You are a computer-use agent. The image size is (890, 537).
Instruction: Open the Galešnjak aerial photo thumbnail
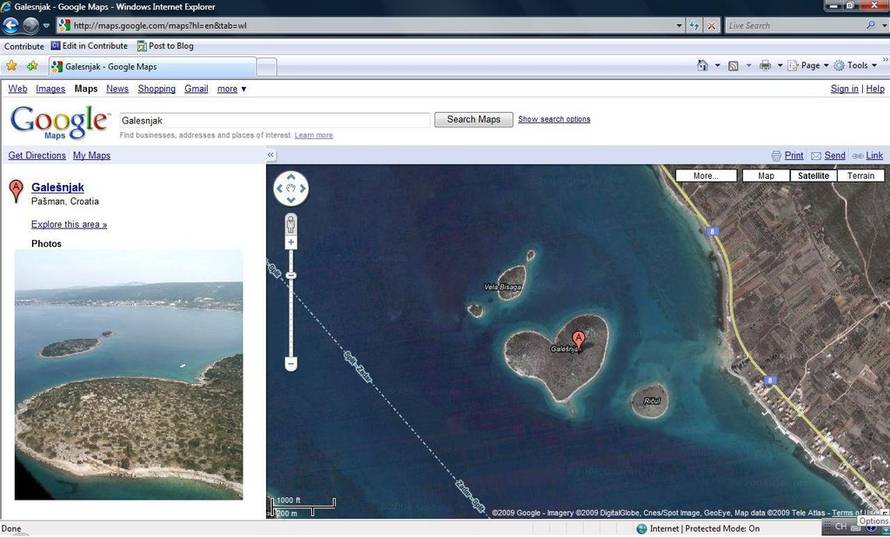pos(129,375)
